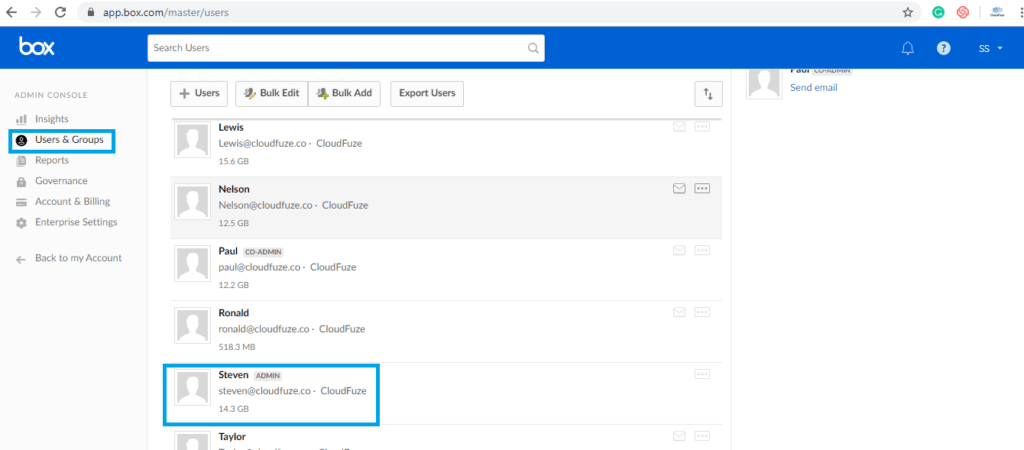
Task: Select user name Steven
Action: [234, 375]
